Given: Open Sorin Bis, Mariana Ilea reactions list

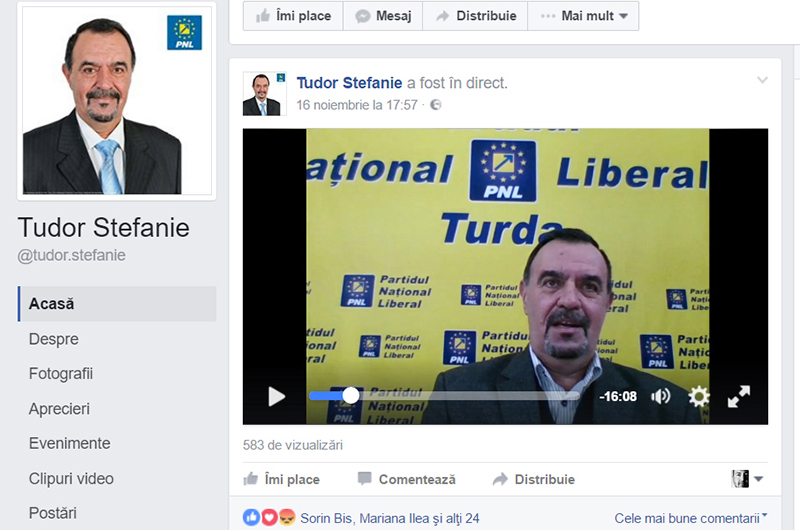Looking at the screenshot, I should tap(390, 518).
